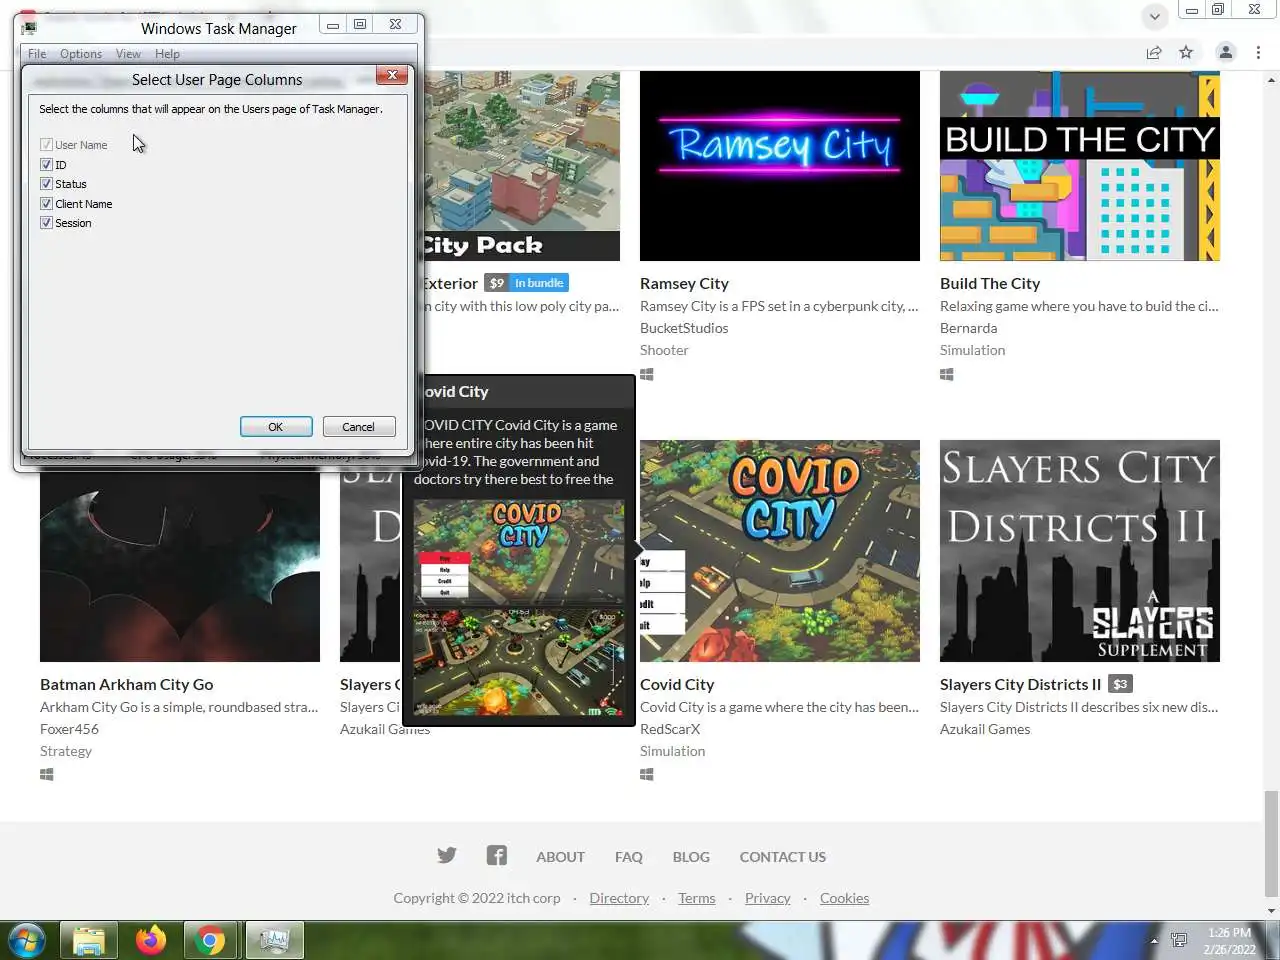Toggle the Client Name checkbox
The image size is (1280, 960).
point(46,204)
